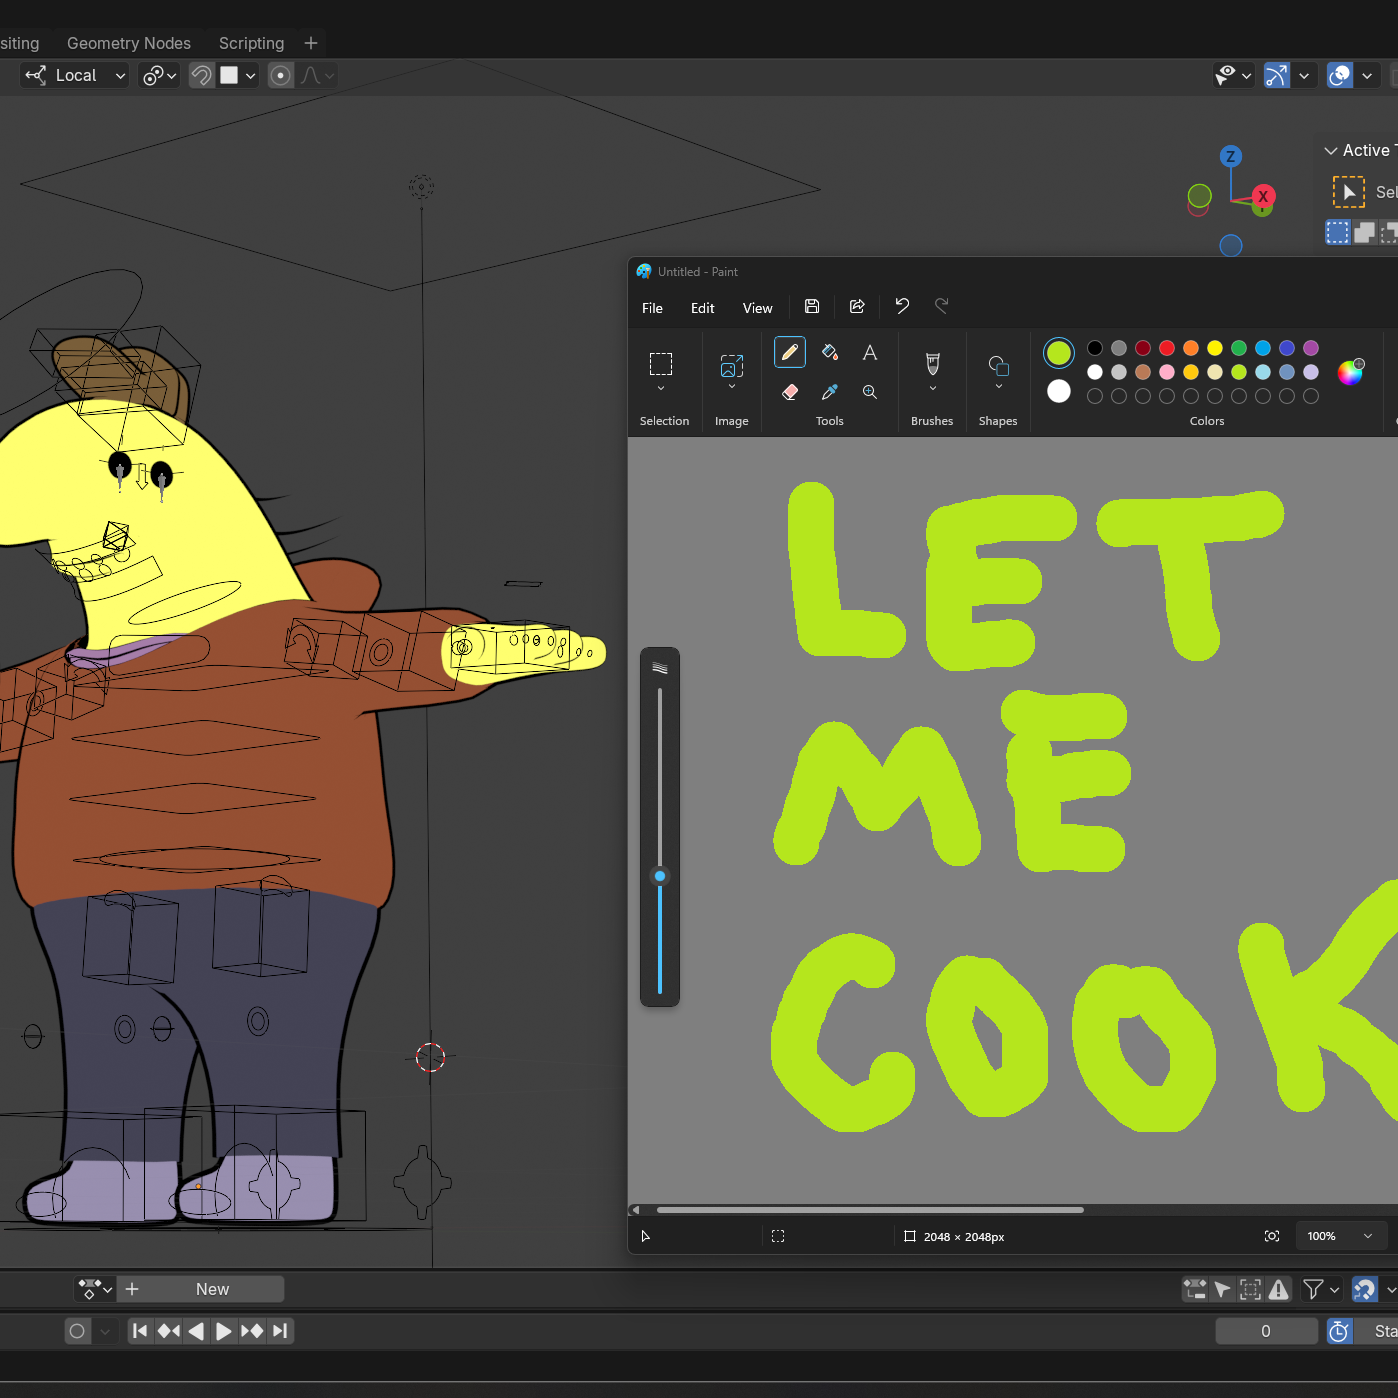Play the animation forward
This screenshot has height=1398, width=1398.
coord(224,1331)
